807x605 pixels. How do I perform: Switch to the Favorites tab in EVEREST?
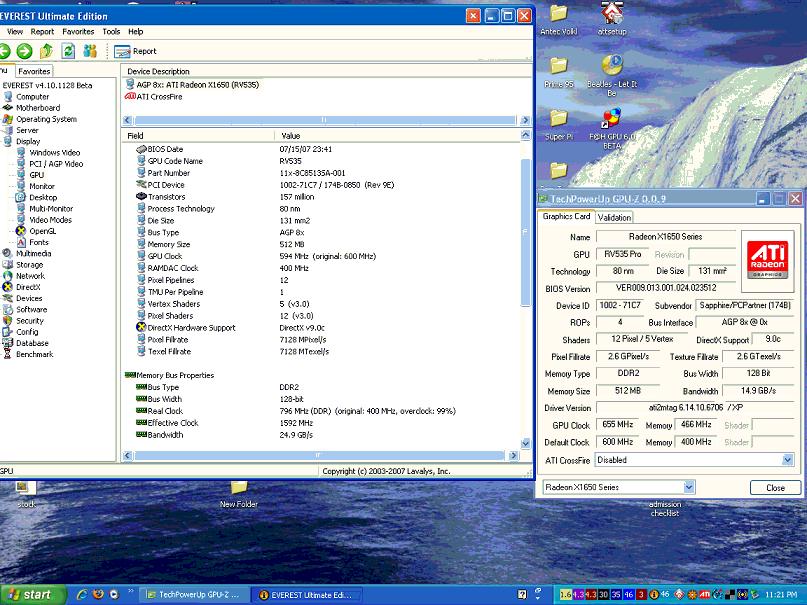(x=34, y=72)
